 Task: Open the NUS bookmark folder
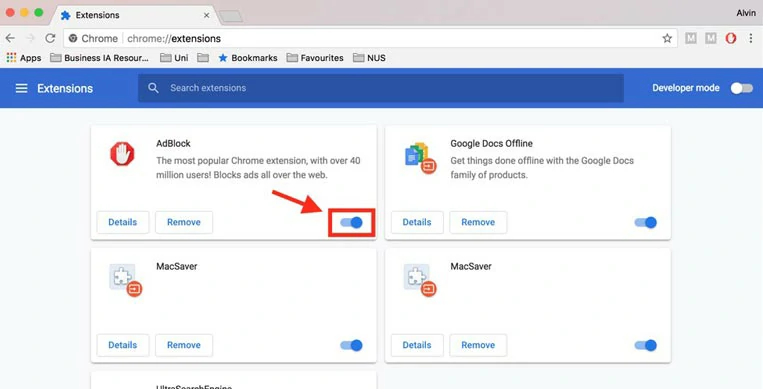click(x=369, y=57)
